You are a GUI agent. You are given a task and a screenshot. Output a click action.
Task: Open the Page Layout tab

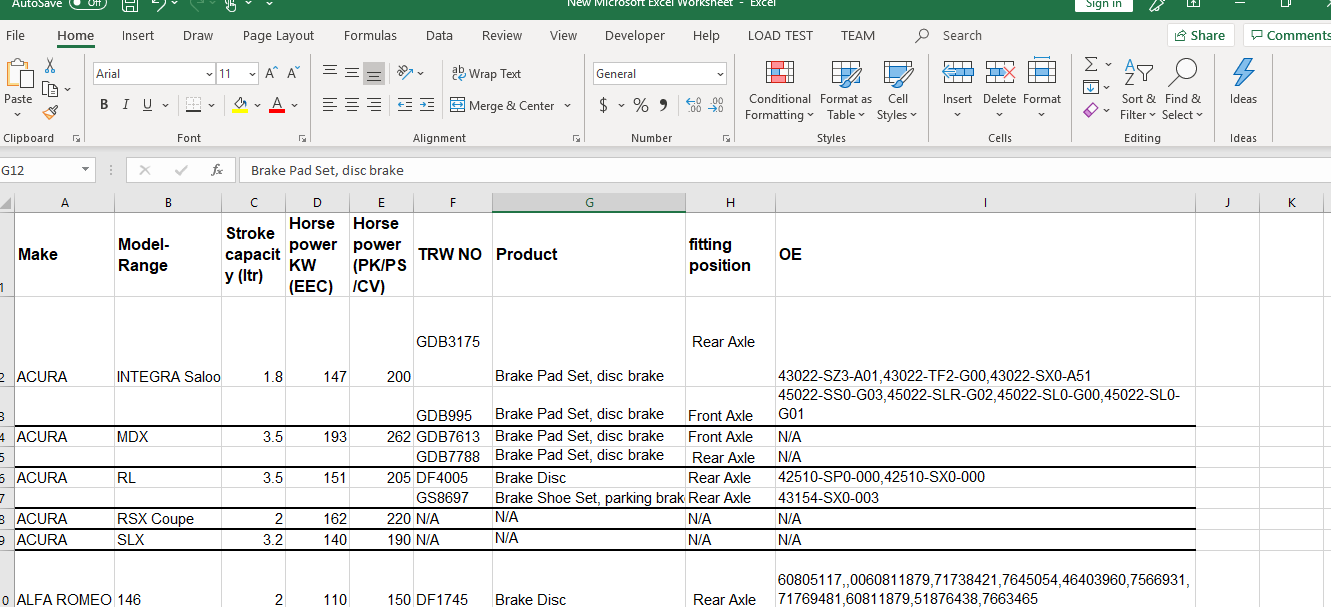pyautogui.click(x=278, y=35)
